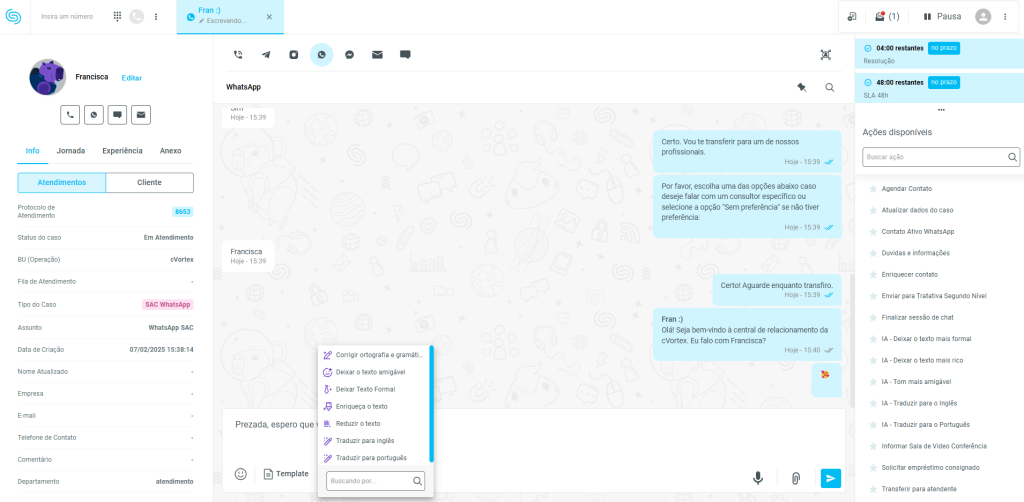Send the message with the blue arrow button
The width and height of the screenshot is (1024, 502).
point(830,478)
